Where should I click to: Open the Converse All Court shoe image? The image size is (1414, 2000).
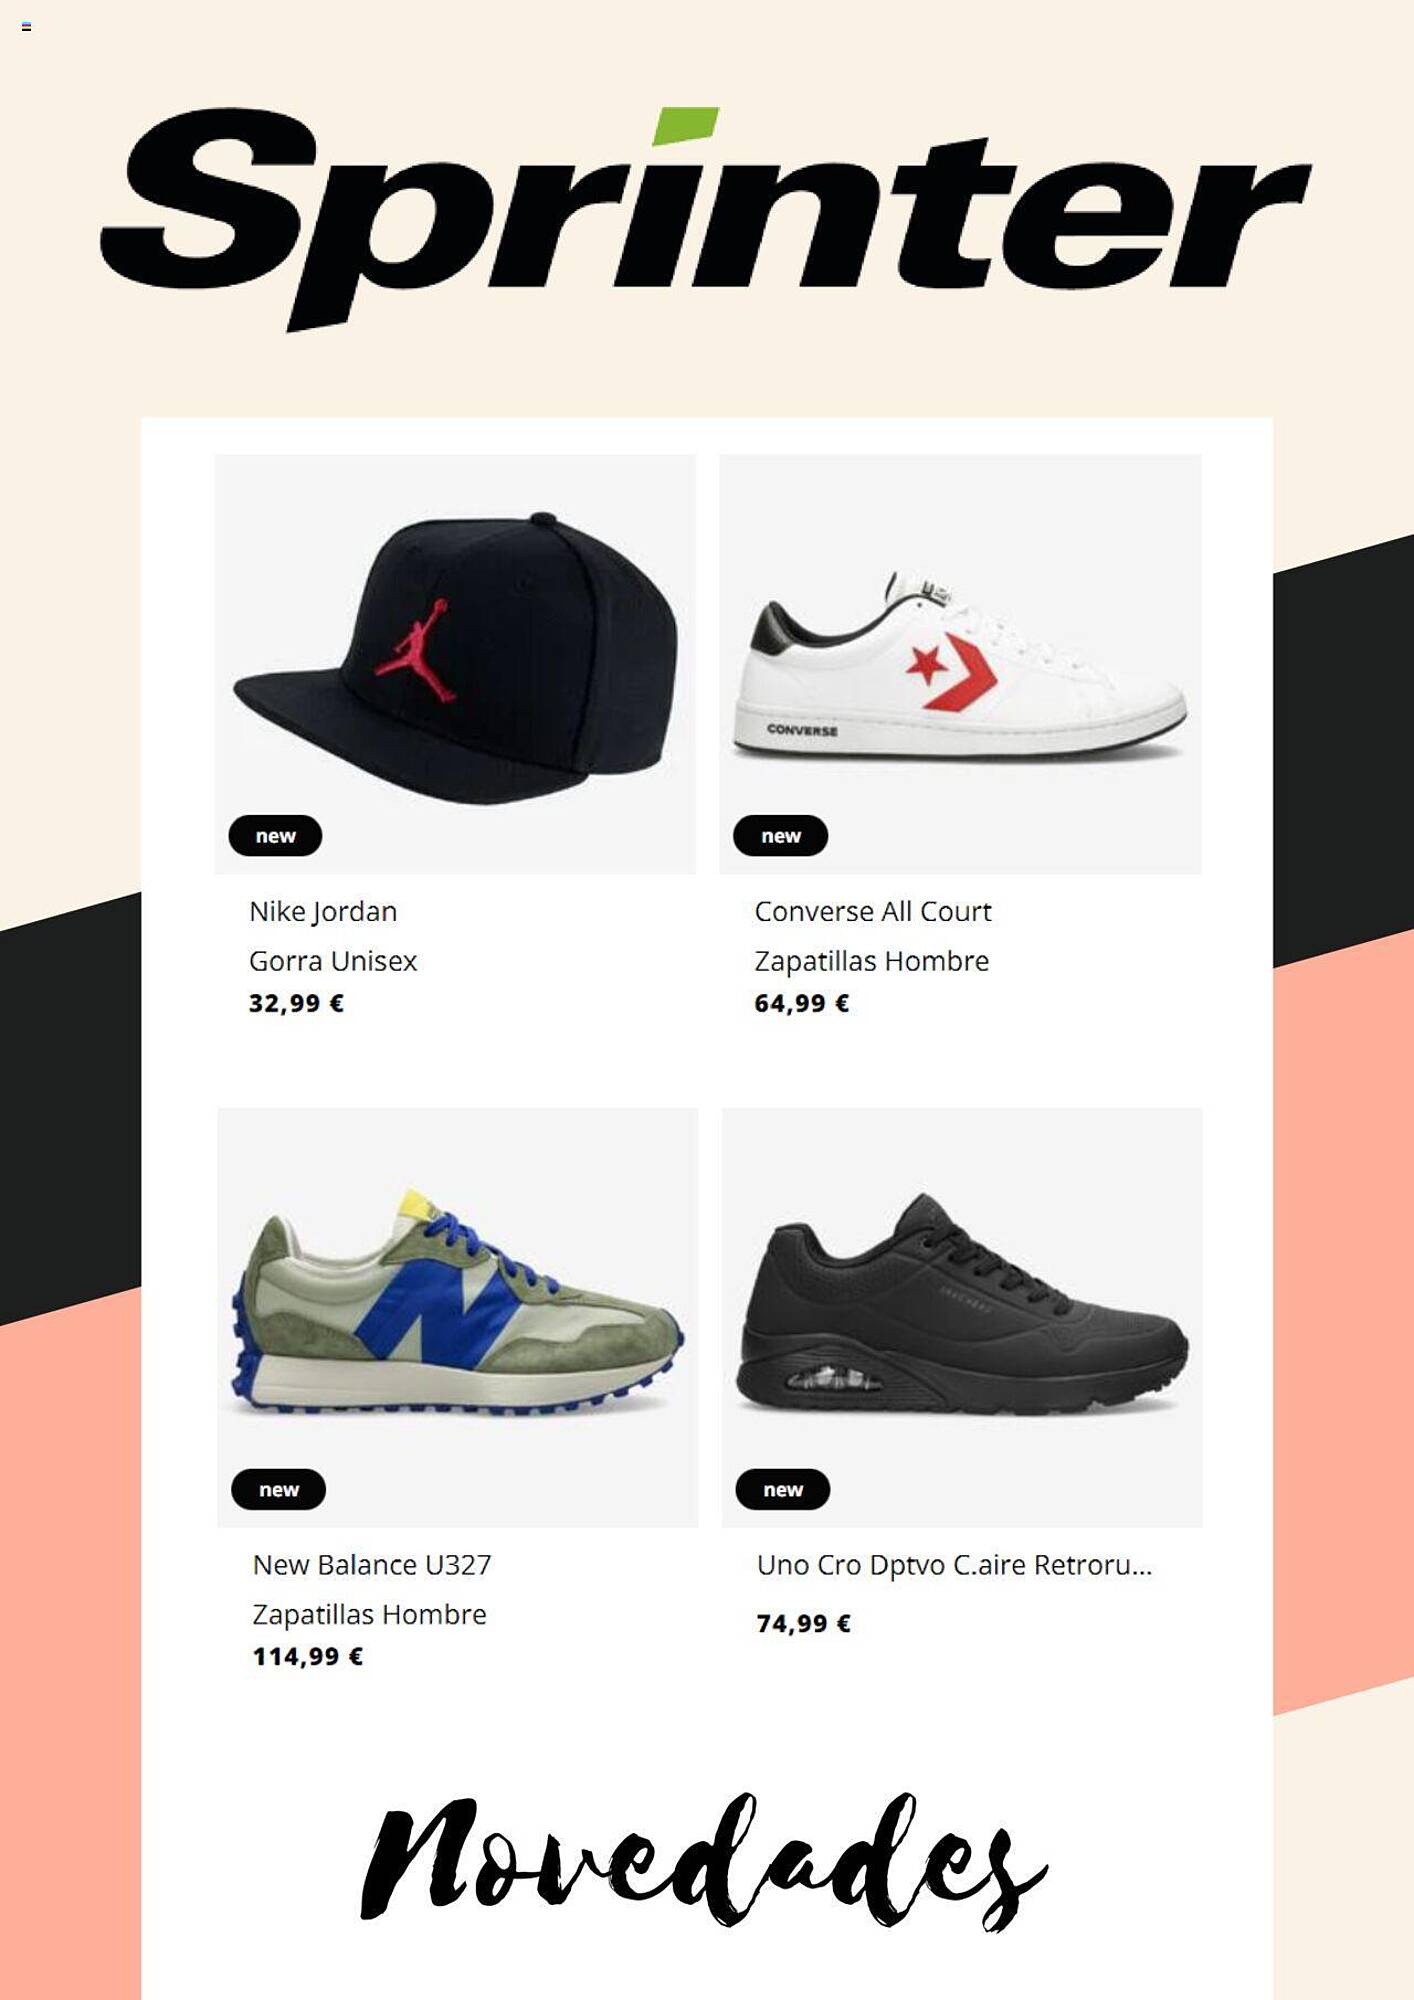960,664
